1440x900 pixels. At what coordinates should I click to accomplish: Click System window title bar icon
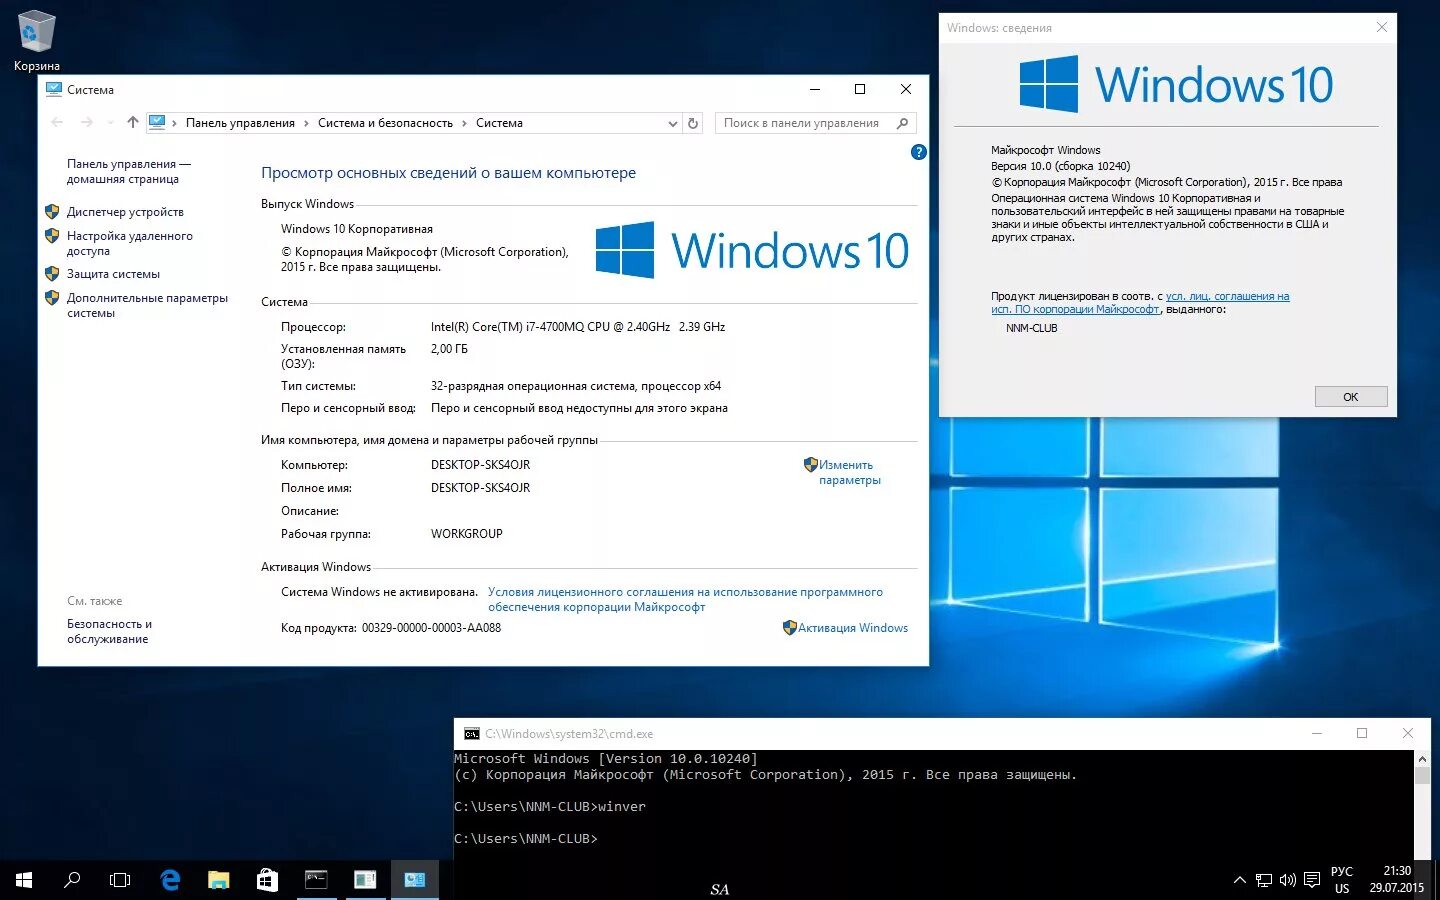coord(54,89)
